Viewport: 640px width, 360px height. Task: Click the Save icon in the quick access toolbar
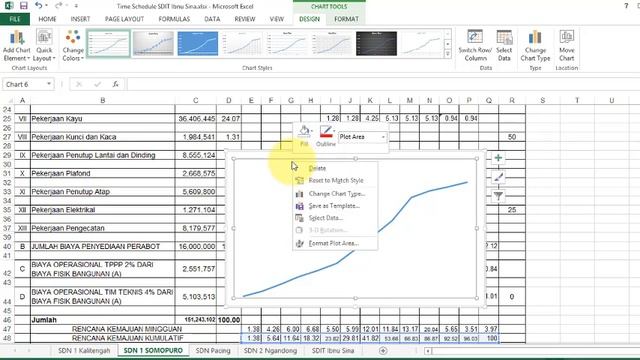[24, 6]
